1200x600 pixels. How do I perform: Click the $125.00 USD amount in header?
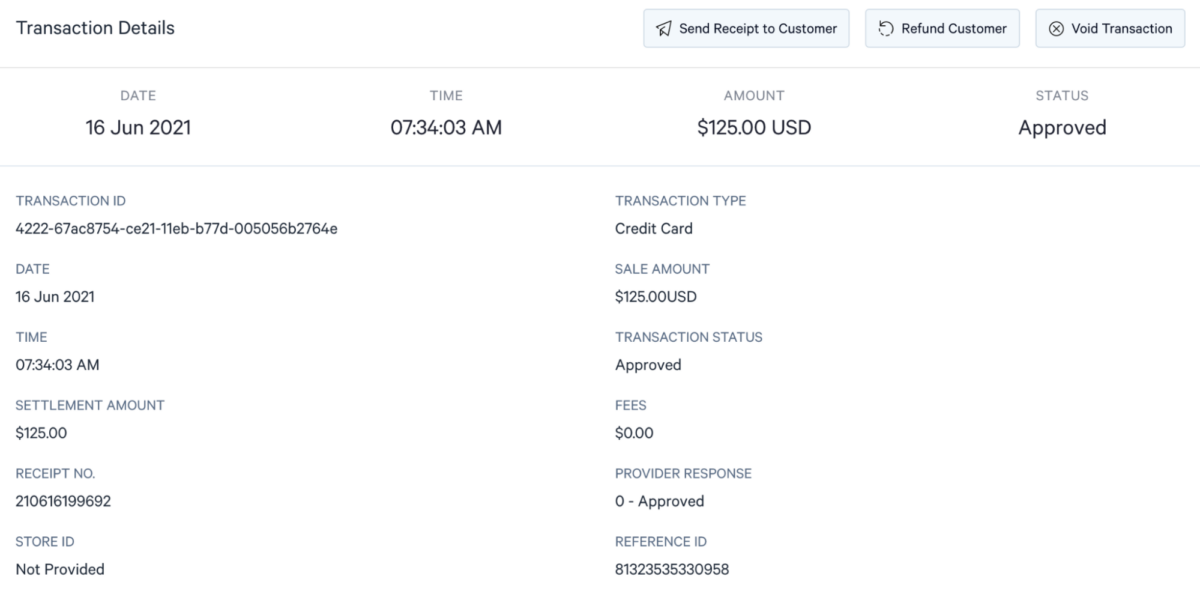click(x=755, y=127)
